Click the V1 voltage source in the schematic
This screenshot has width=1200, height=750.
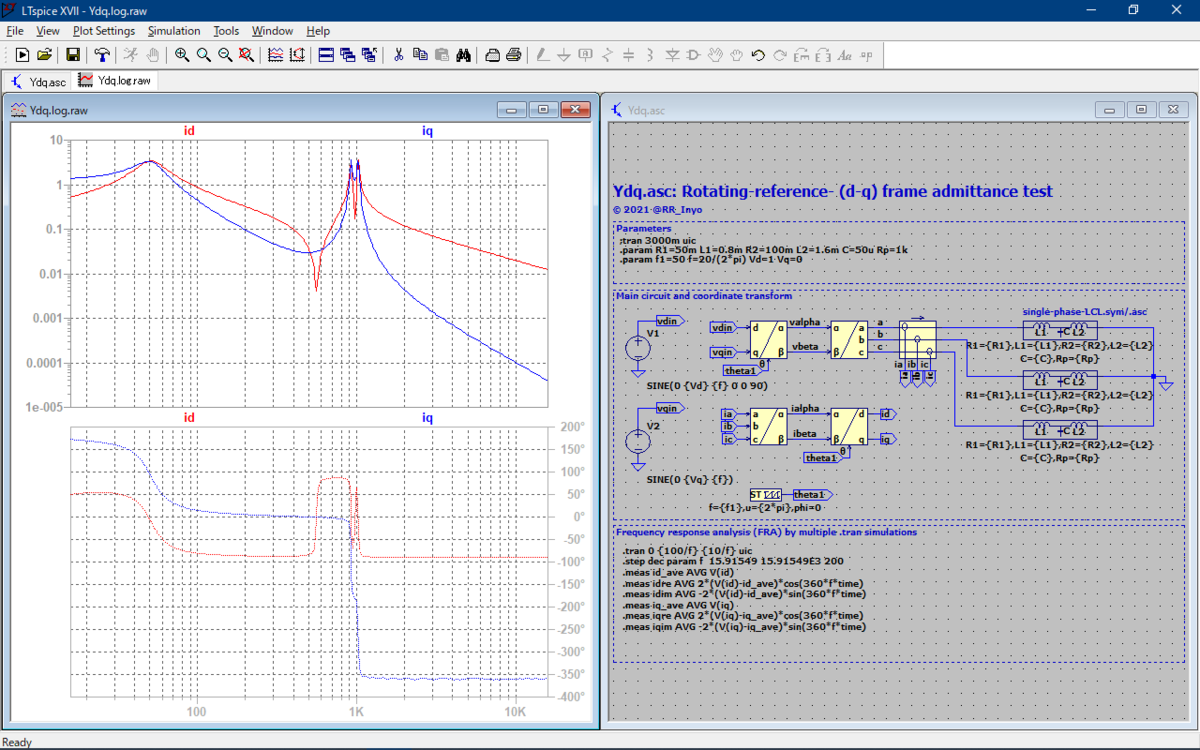(x=637, y=349)
